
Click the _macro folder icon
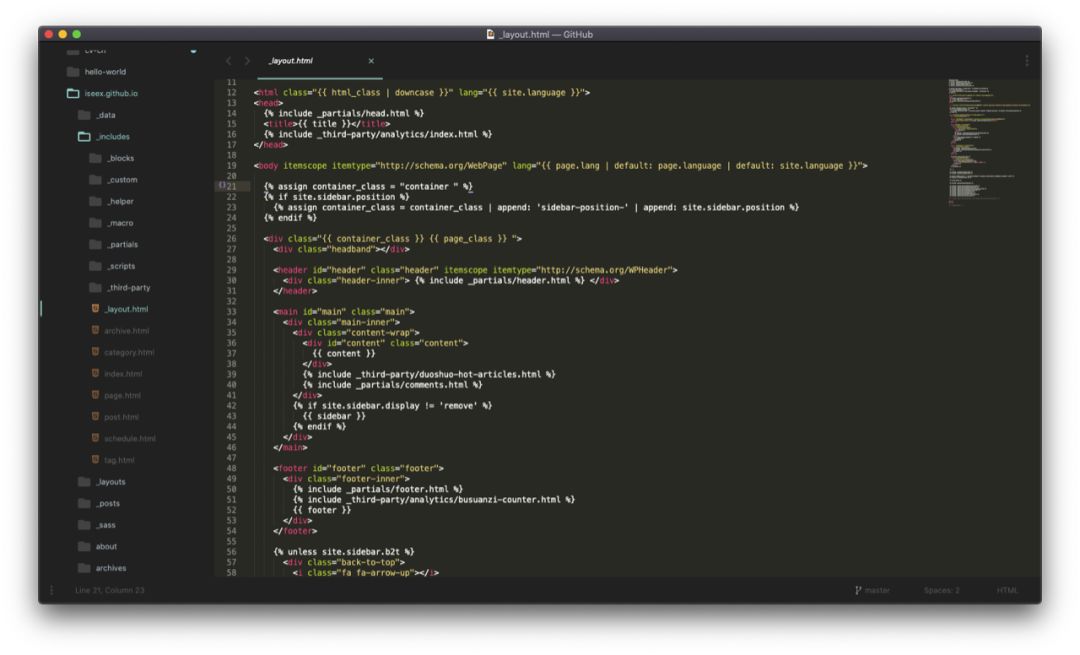pos(96,223)
